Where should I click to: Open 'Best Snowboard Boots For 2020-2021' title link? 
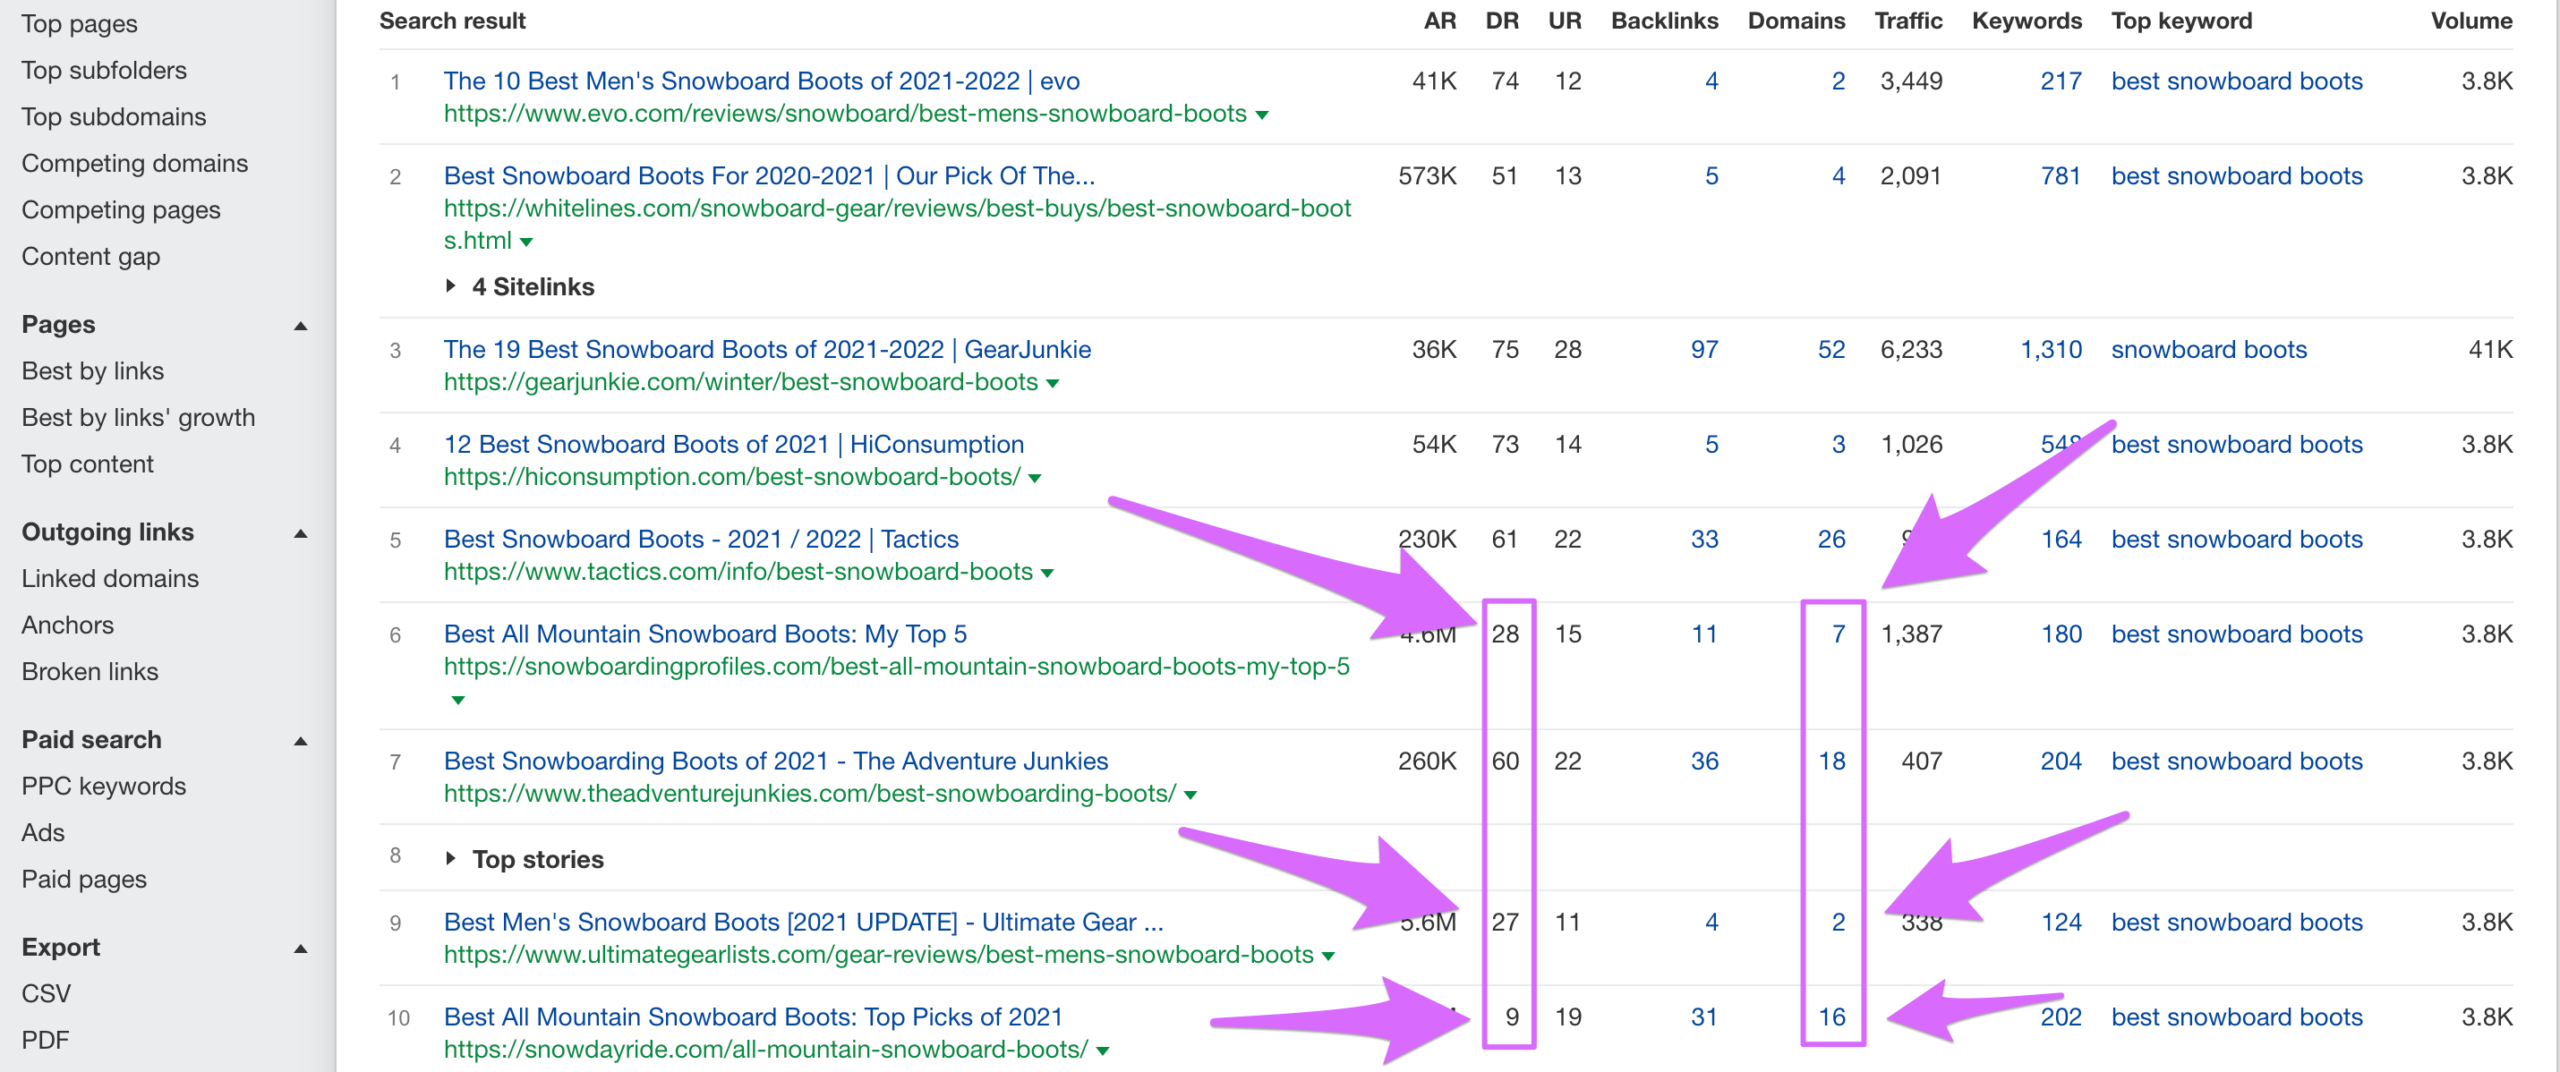[x=769, y=176]
